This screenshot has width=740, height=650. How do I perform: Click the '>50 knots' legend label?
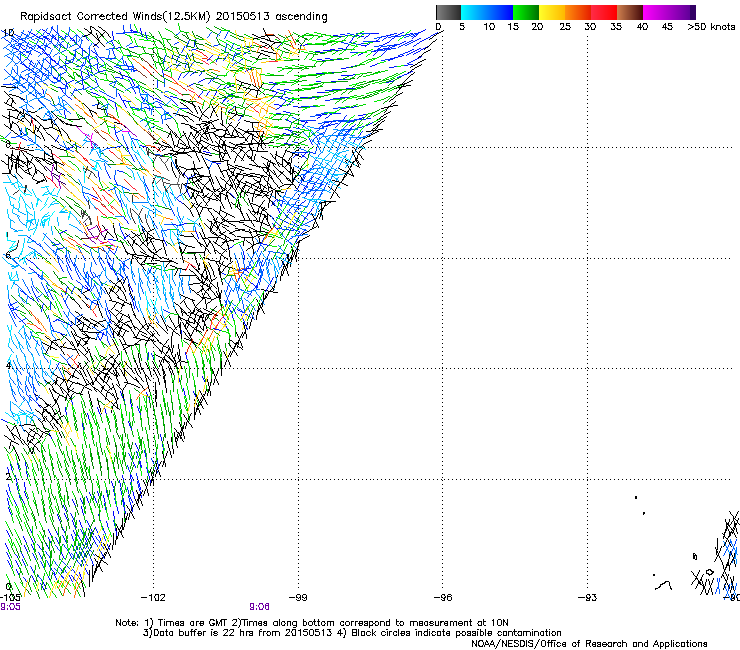click(711, 27)
